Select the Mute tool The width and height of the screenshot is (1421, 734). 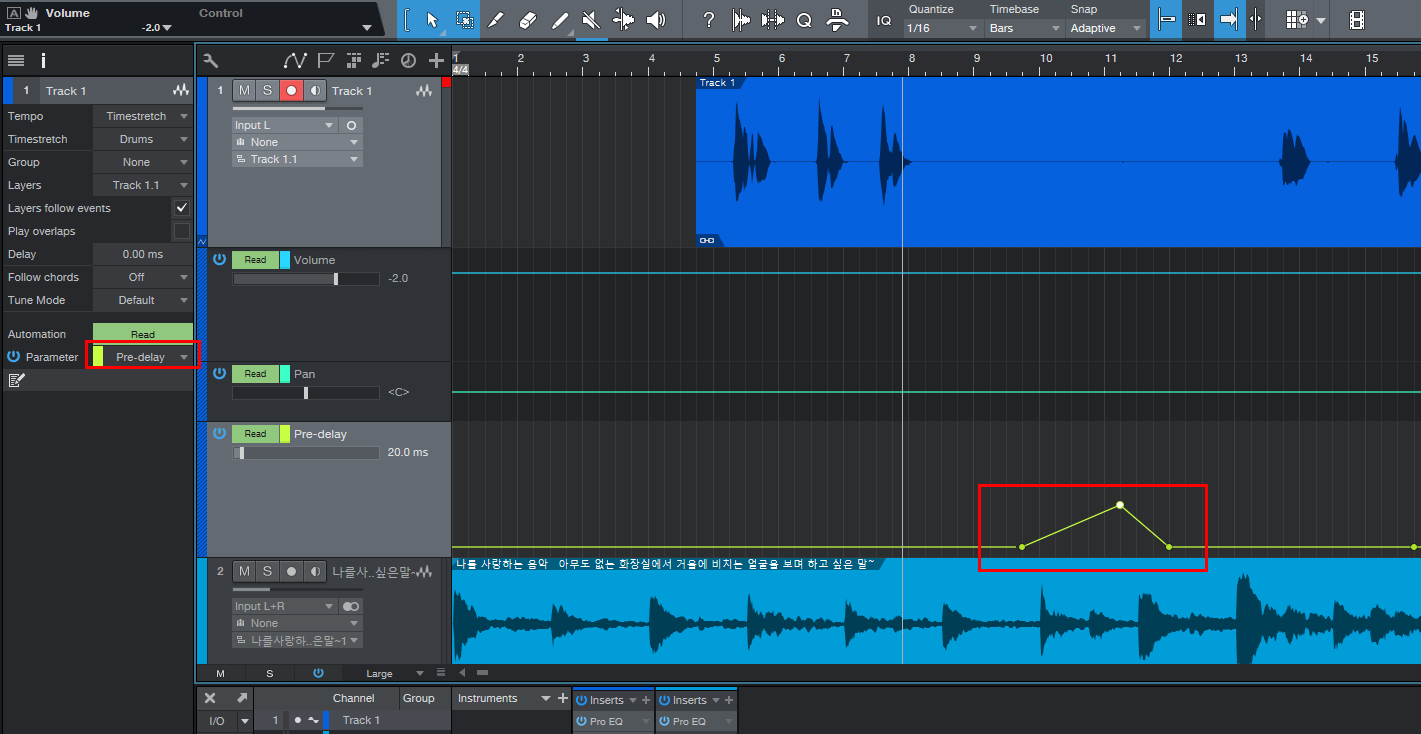(592, 19)
